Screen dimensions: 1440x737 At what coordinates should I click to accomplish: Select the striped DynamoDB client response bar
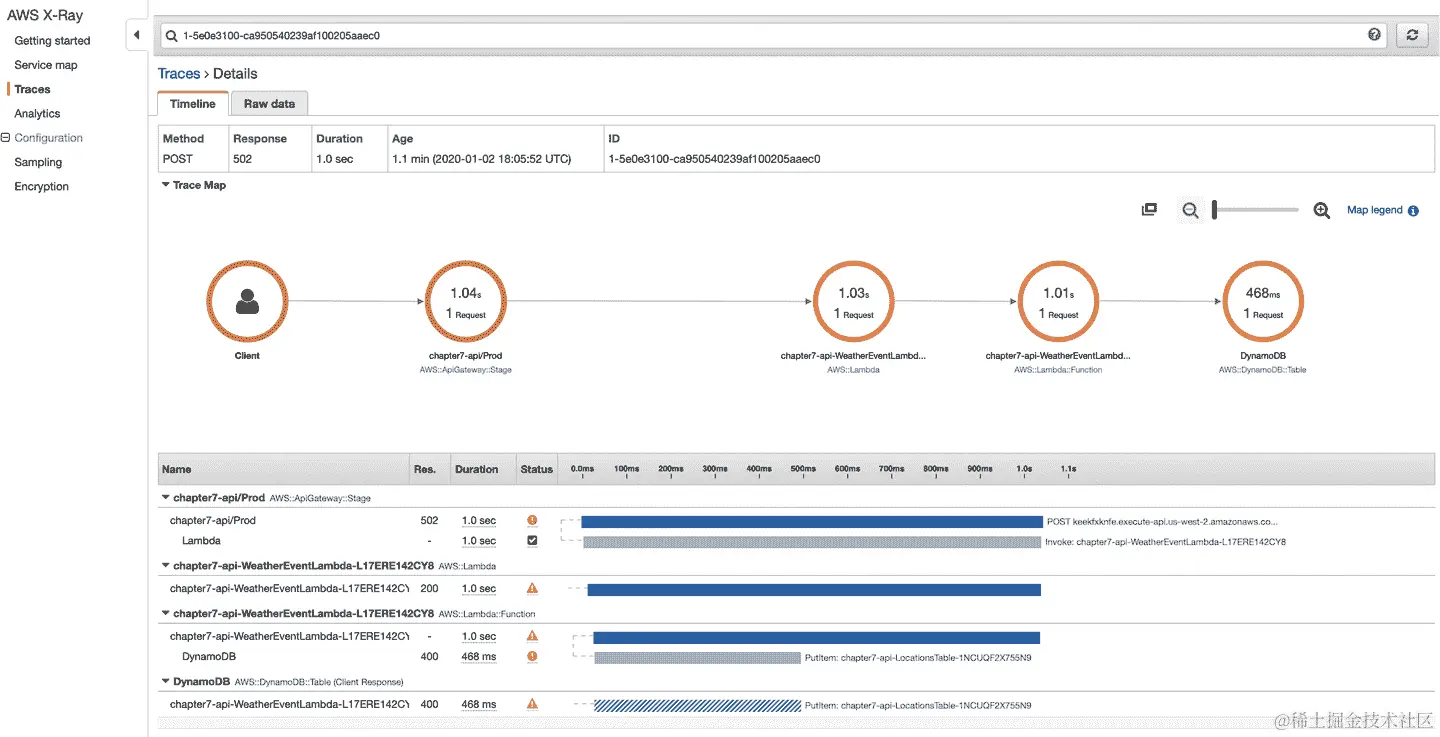[x=697, y=705]
